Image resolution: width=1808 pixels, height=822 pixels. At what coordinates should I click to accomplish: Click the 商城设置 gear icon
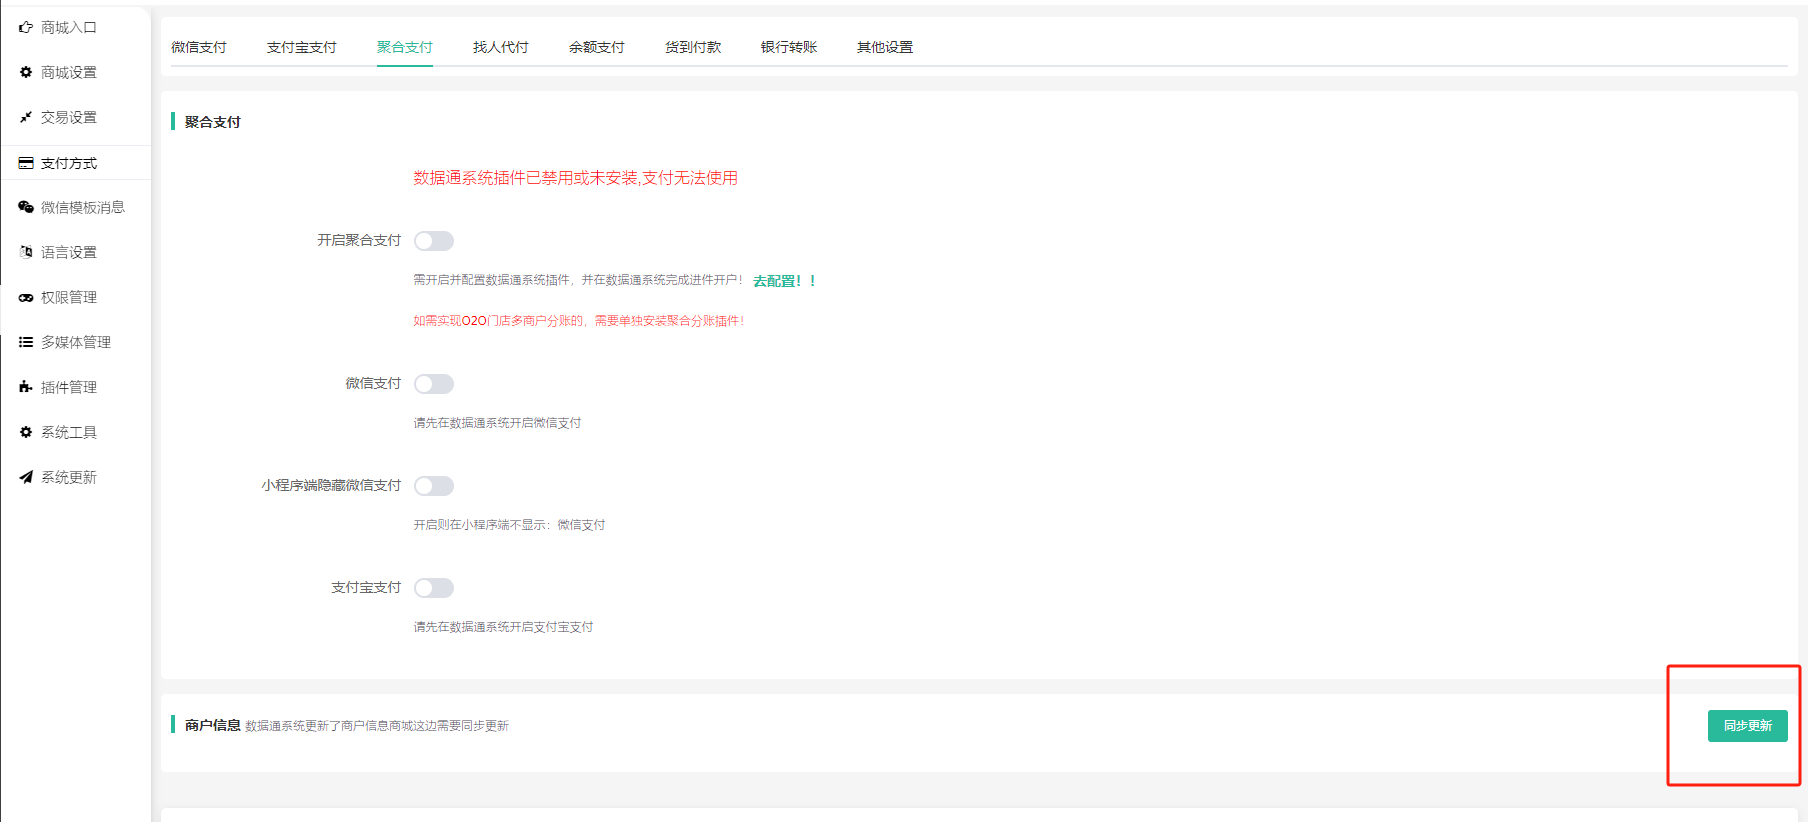point(26,72)
